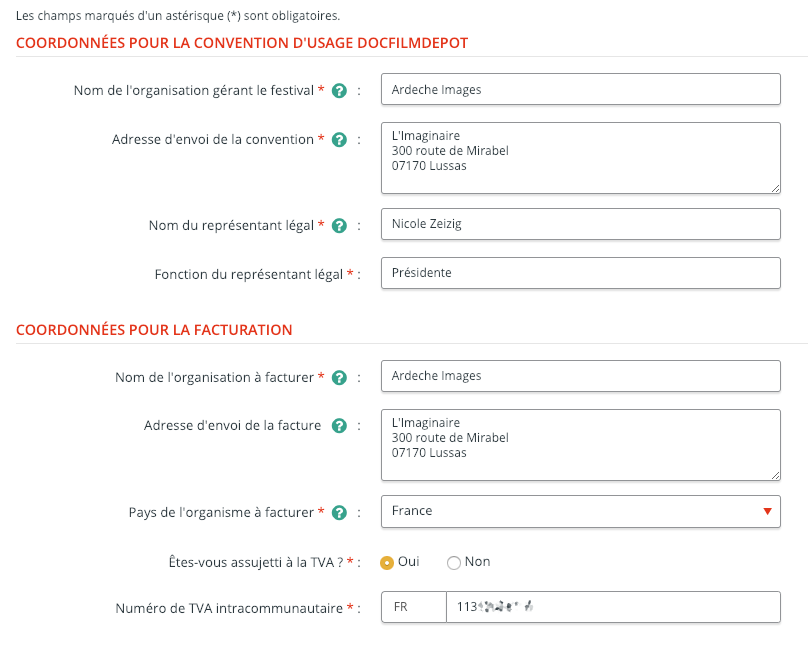Image resolution: width=808 pixels, height=647 pixels.
Task: Focus the festival organisation name field
Action: pos(580,89)
